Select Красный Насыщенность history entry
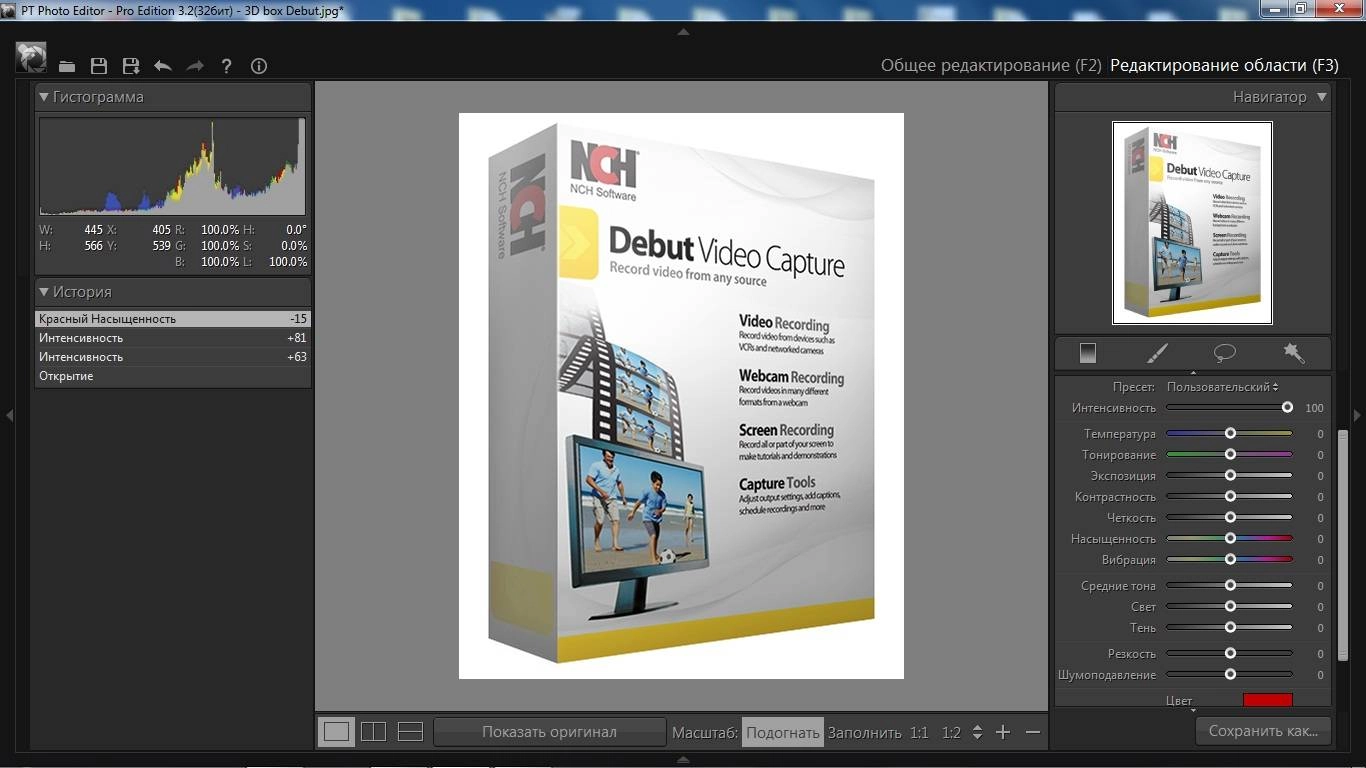This screenshot has height=768, width=1366. (x=173, y=319)
